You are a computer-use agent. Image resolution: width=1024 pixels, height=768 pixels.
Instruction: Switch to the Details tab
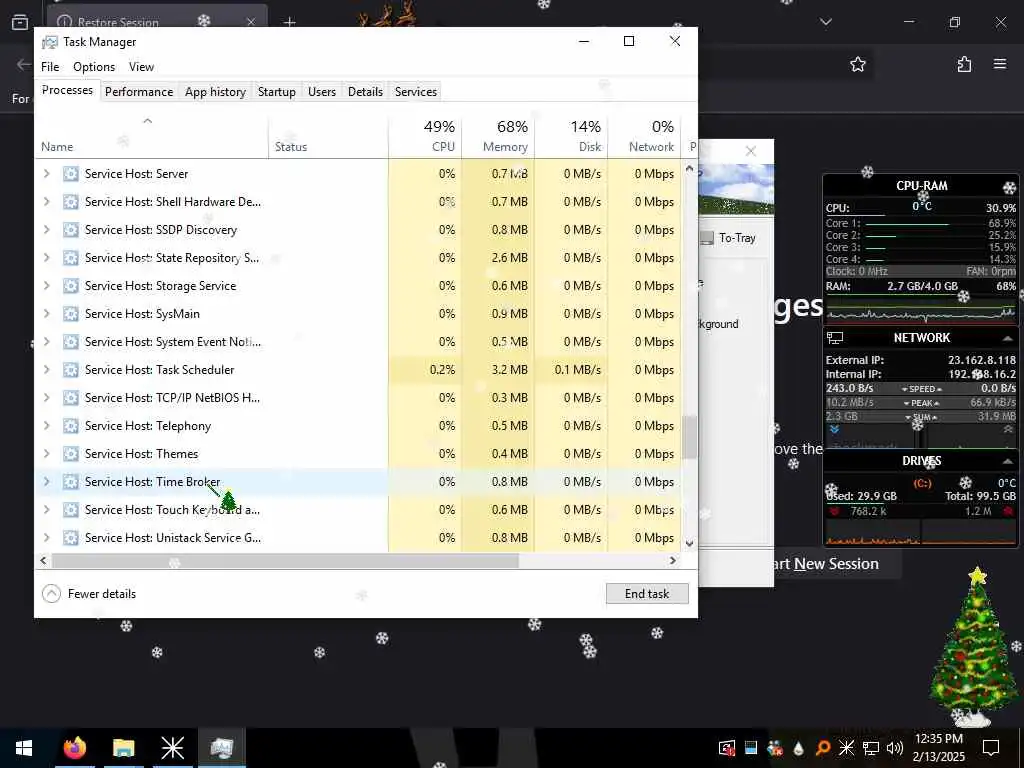[365, 92]
